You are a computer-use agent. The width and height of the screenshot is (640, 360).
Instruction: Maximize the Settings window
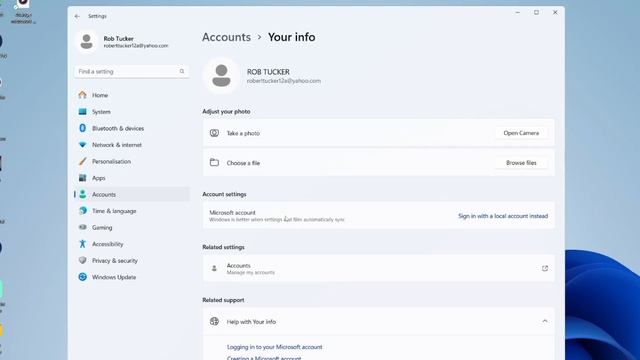pos(536,13)
